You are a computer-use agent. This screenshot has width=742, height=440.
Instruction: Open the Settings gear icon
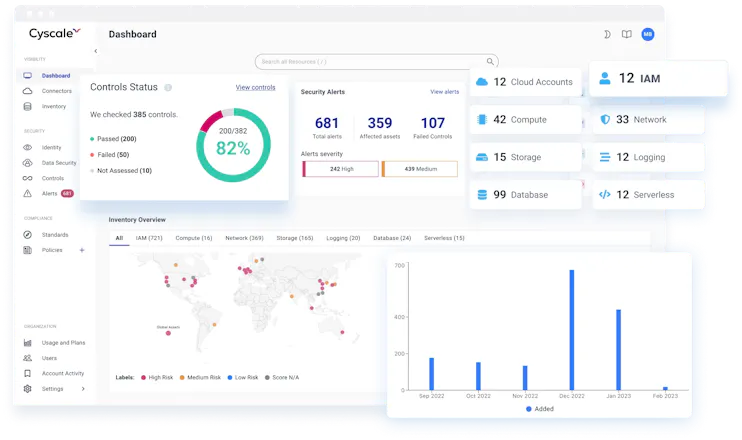tap(27, 389)
